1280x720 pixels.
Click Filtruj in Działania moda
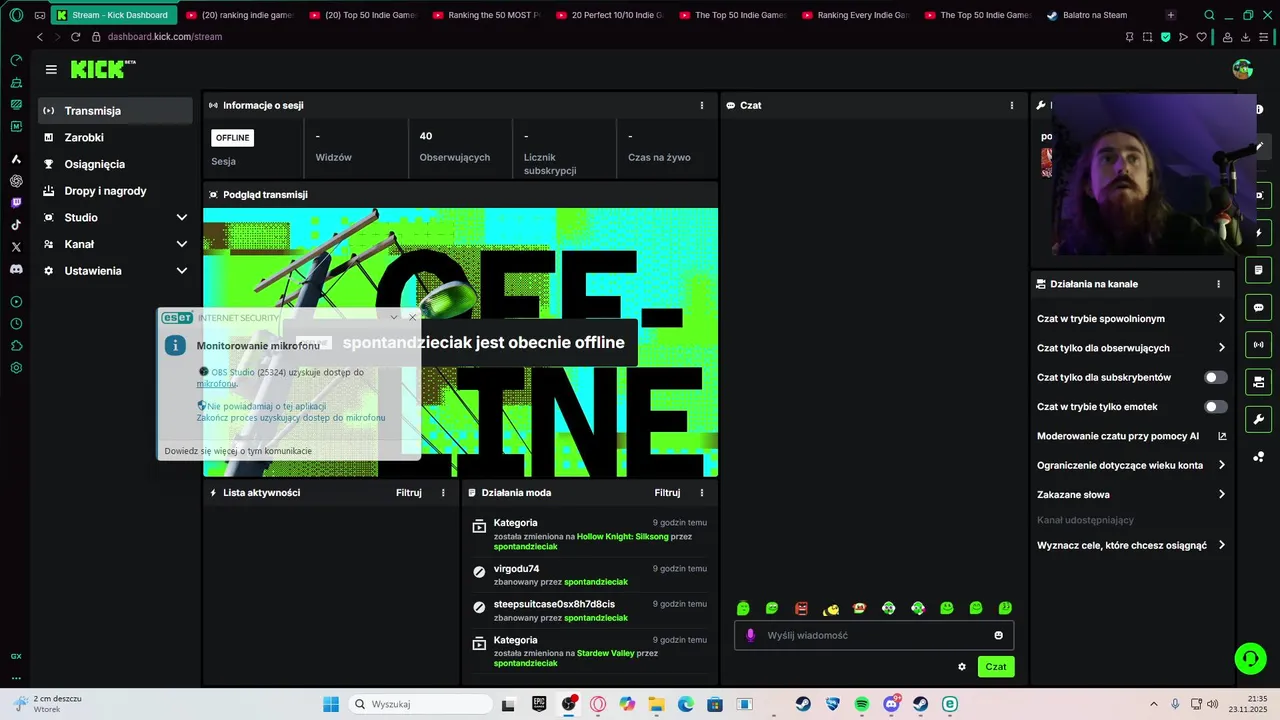pos(667,493)
